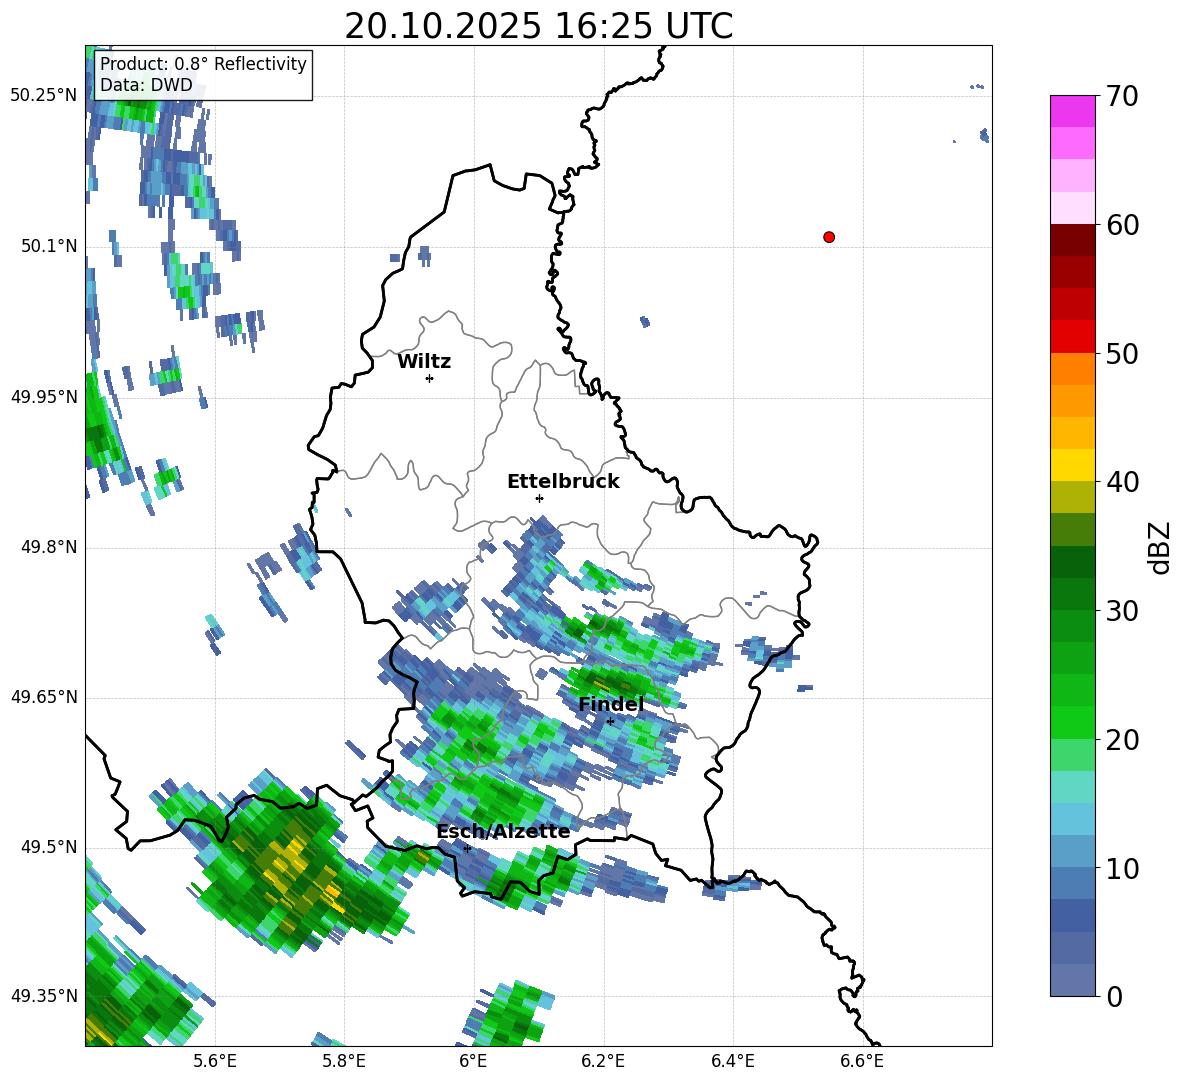This screenshot has width=1184, height=1081.
Task: Click the 'Product: 0.8° Reflectivity' text
Action: [203, 63]
